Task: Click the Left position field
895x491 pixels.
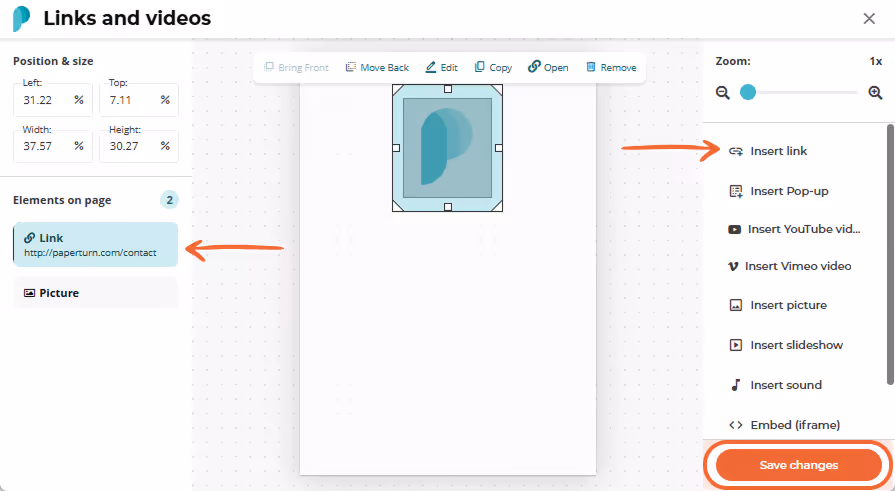Action: tap(53, 100)
